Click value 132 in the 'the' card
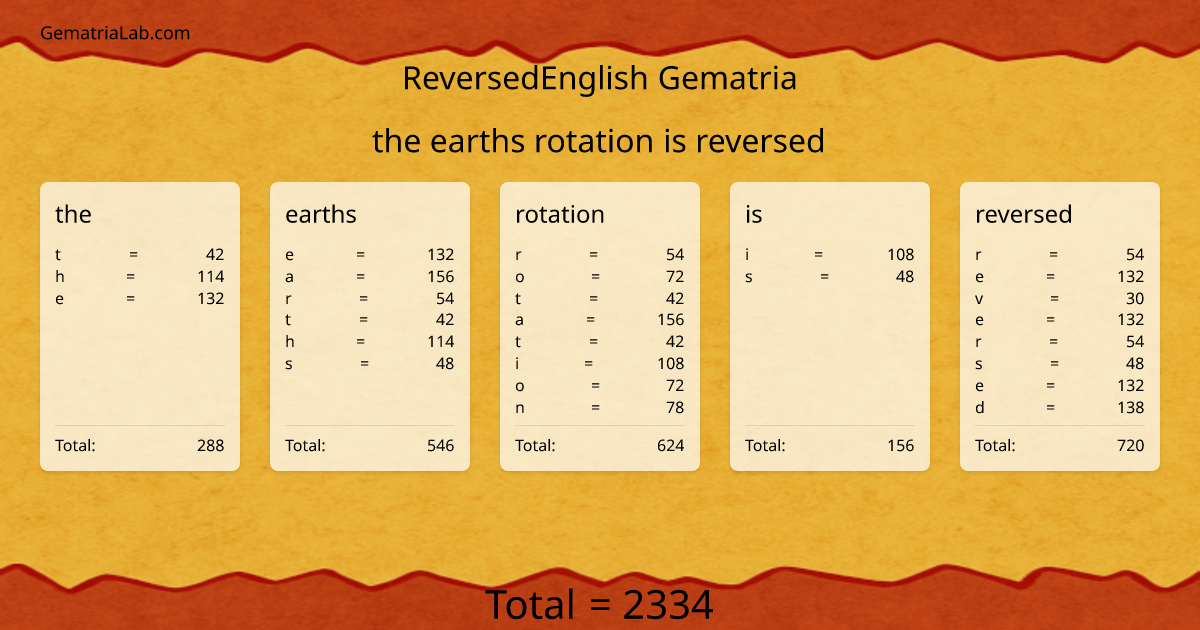The height and width of the screenshot is (630, 1200). tap(211, 299)
